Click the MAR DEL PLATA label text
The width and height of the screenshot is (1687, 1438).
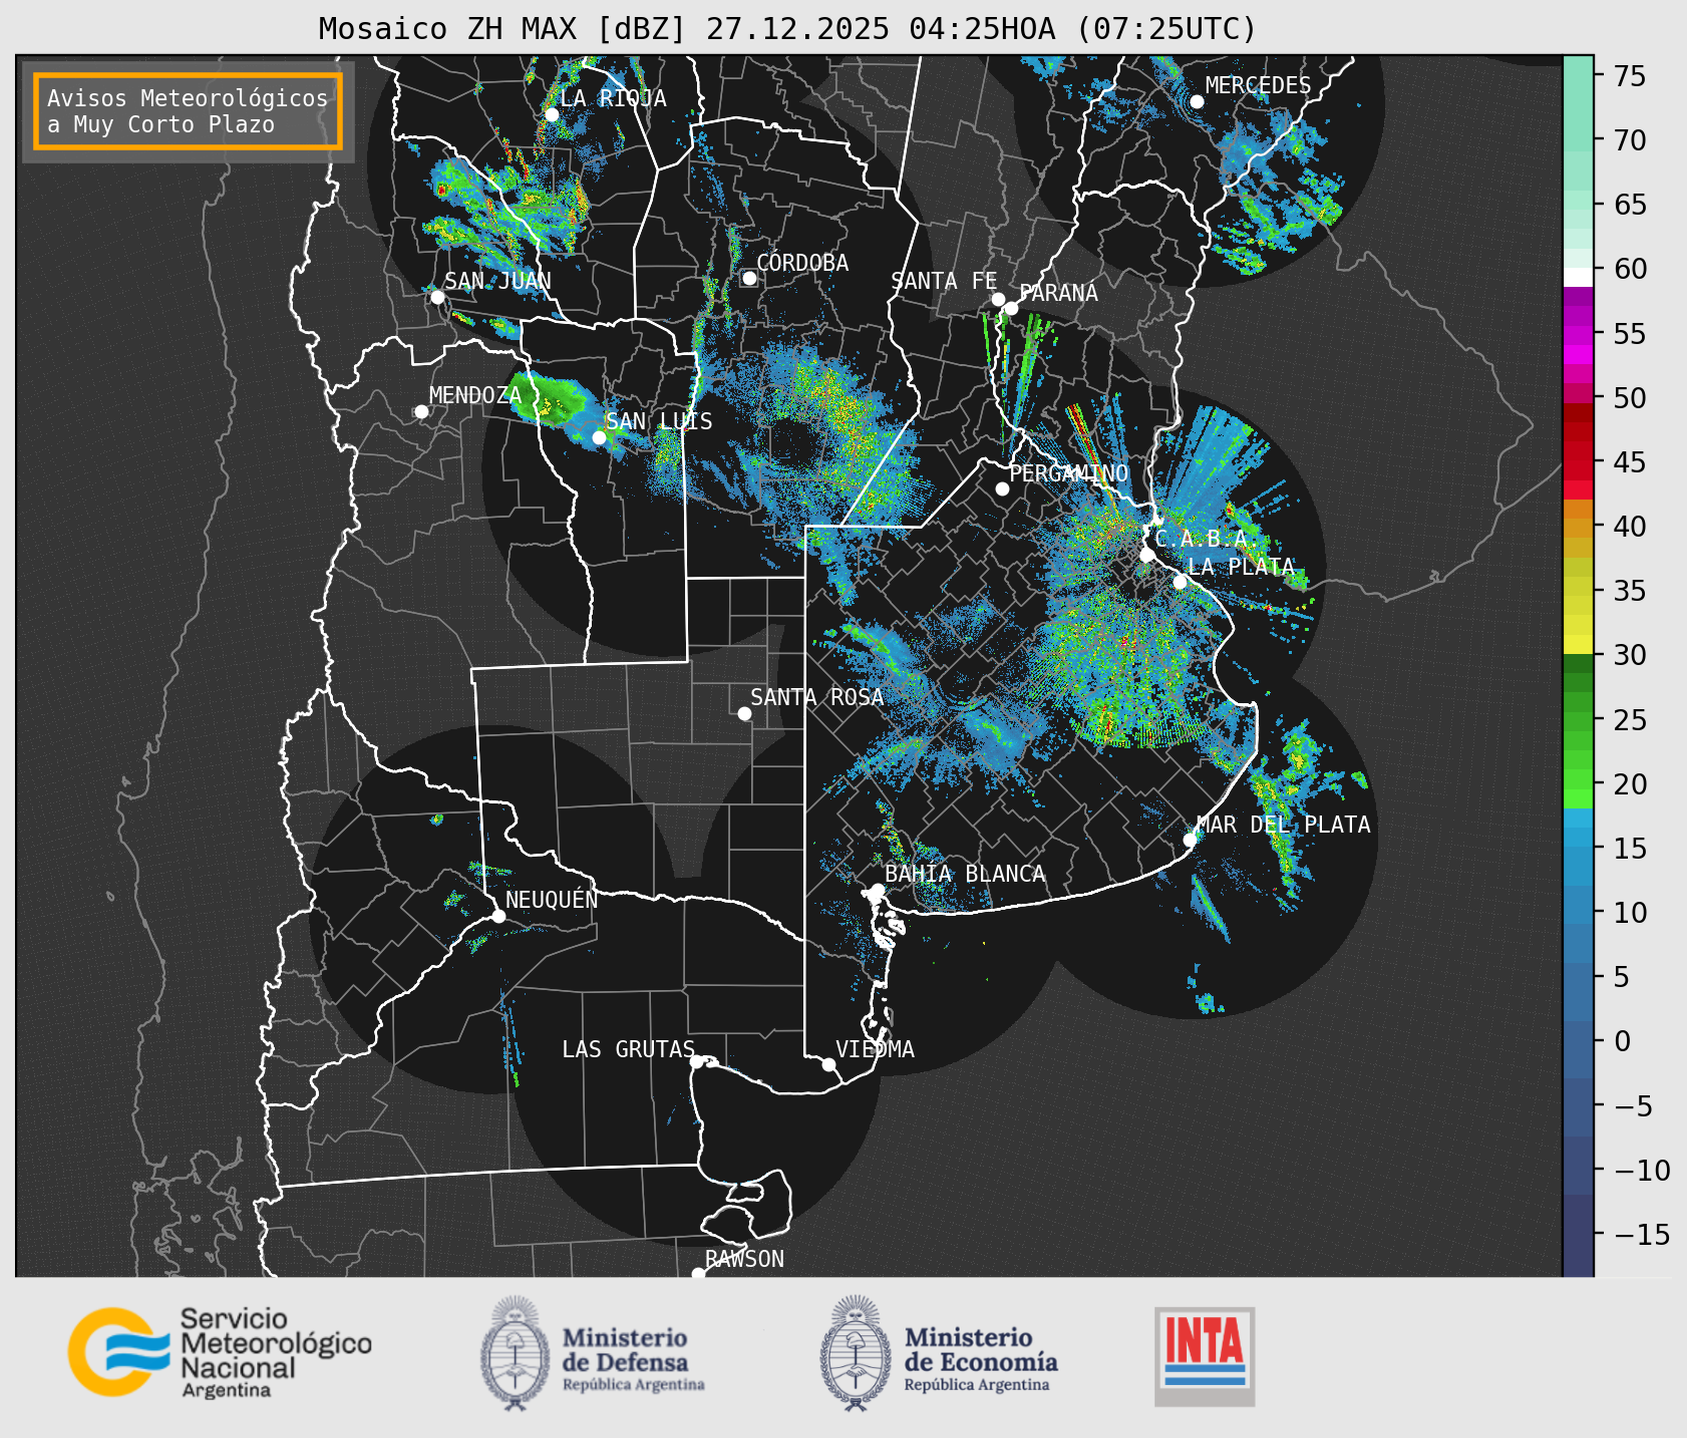[x=1284, y=824]
